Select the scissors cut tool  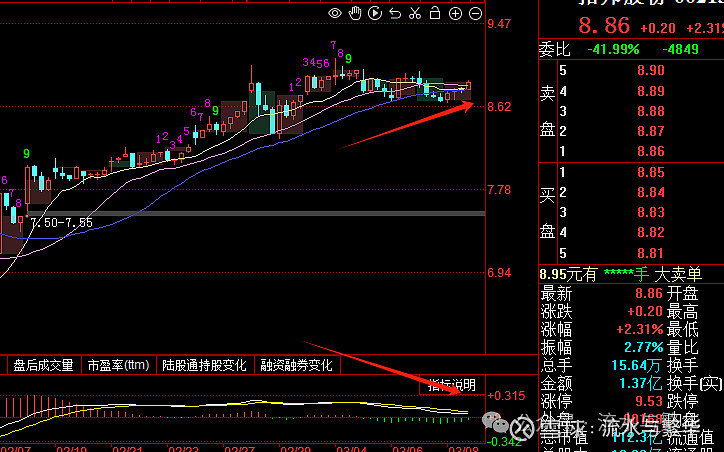click(x=415, y=13)
